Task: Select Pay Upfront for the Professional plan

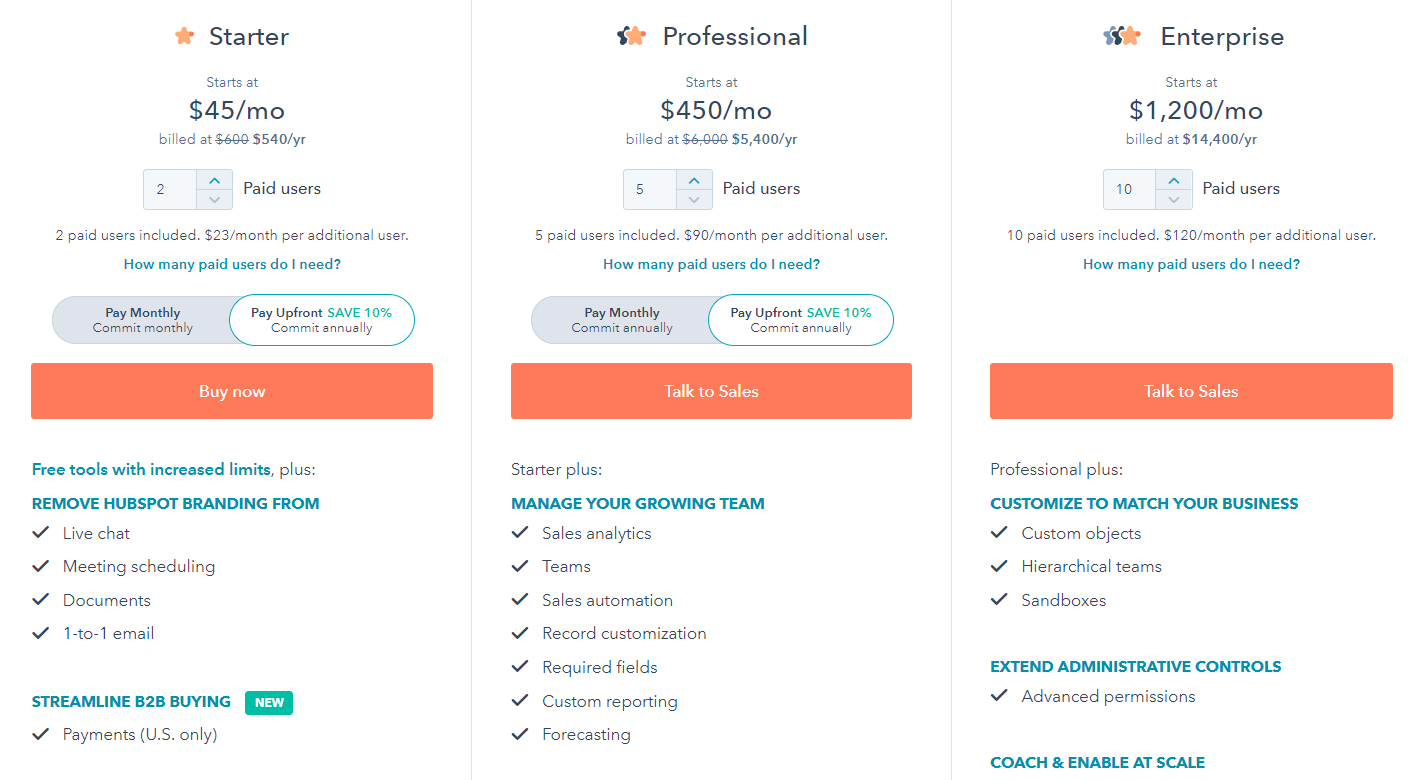Action: tap(800, 319)
